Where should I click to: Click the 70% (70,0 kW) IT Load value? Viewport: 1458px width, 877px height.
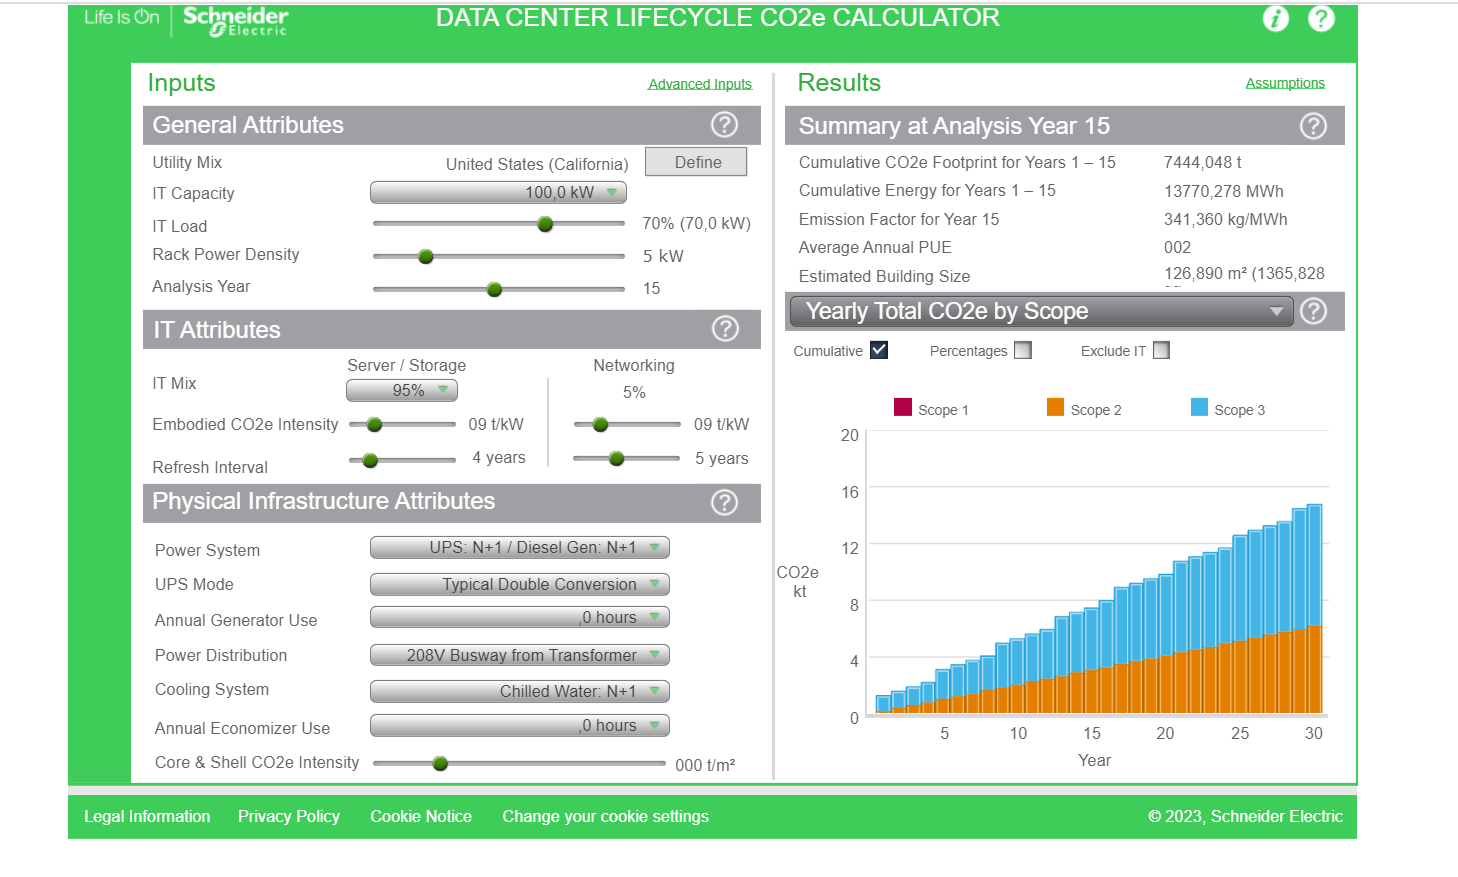point(696,223)
